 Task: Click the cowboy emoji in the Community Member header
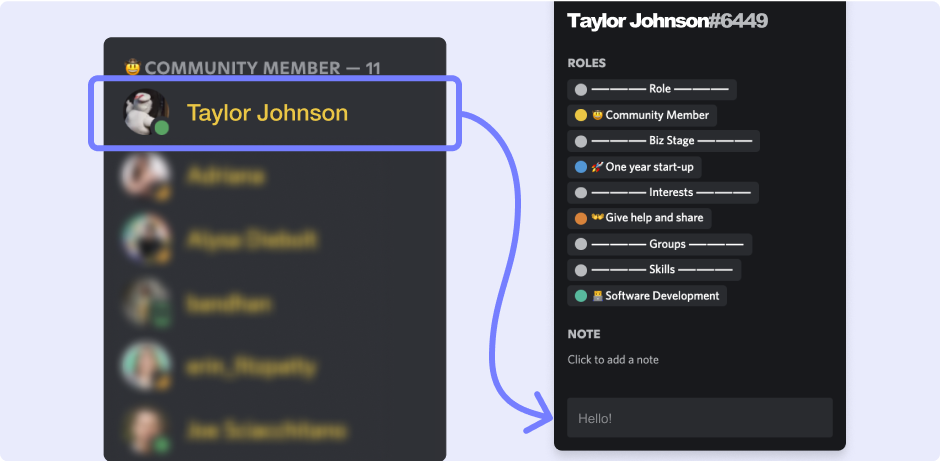tap(133, 68)
